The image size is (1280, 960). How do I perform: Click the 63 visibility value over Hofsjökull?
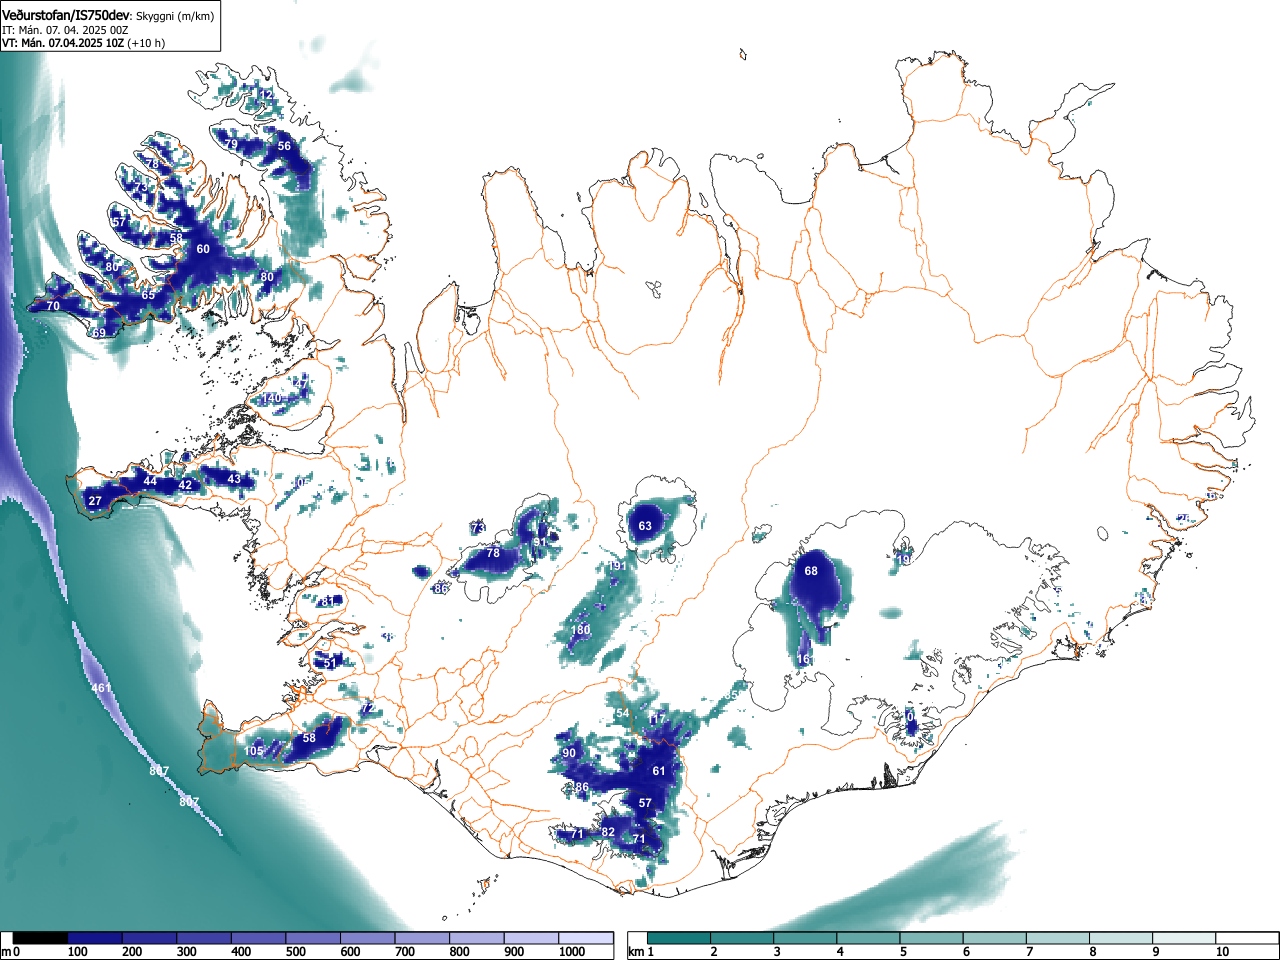[645, 526]
